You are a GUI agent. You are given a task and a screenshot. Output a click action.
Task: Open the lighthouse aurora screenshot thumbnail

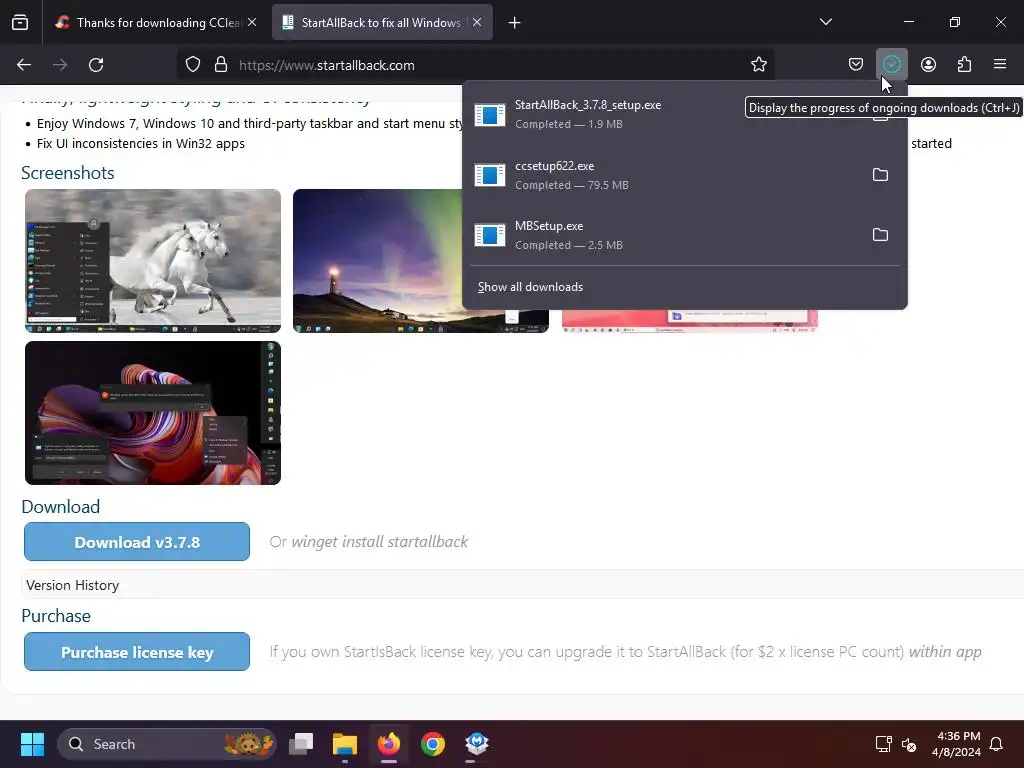point(377,261)
